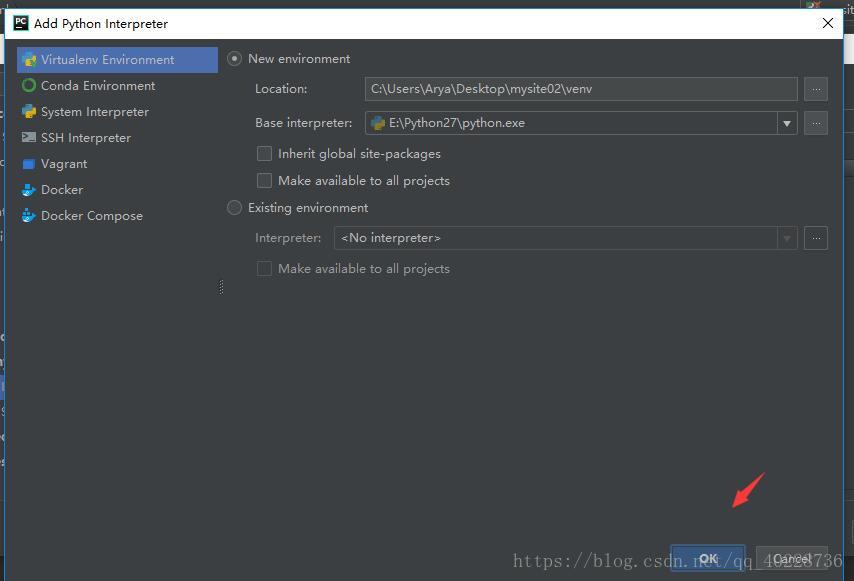The height and width of the screenshot is (581, 854).
Task: Select Vagrant interpreter type
Action: click(117, 164)
